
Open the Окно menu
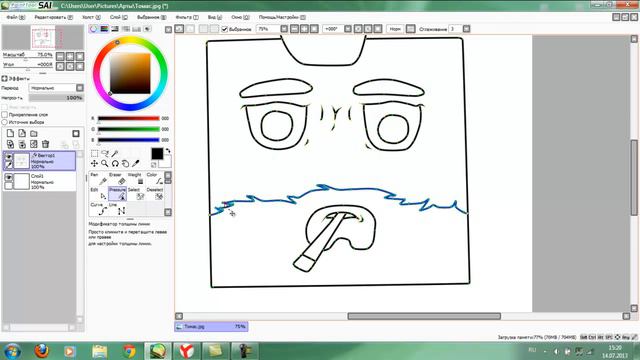click(x=240, y=17)
